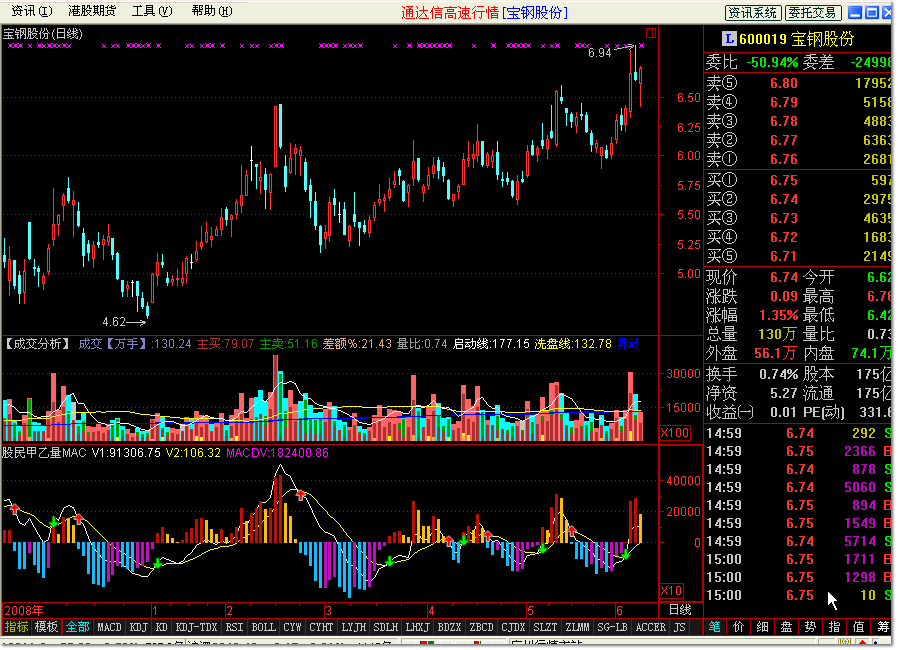
Task: Open the 工具(V) menu
Action: point(152,11)
